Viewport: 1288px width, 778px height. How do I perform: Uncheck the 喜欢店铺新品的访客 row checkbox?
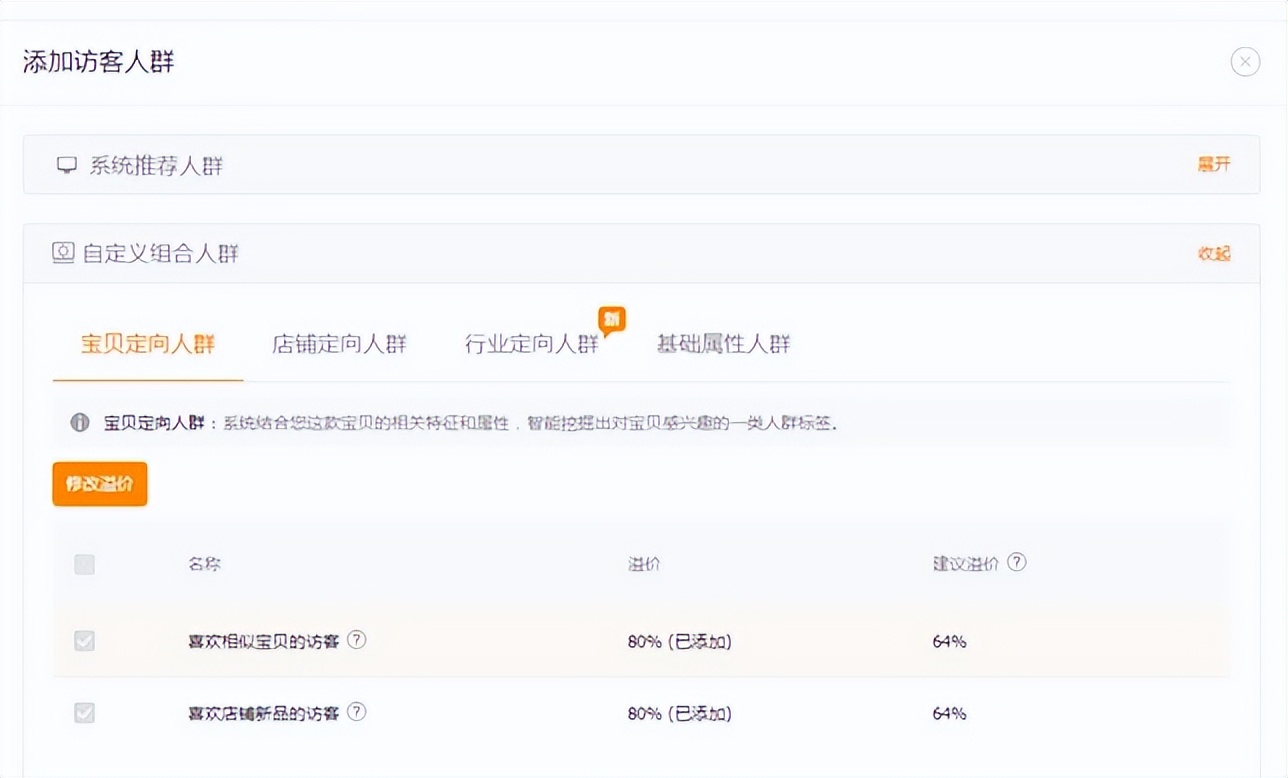click(84, 713)
